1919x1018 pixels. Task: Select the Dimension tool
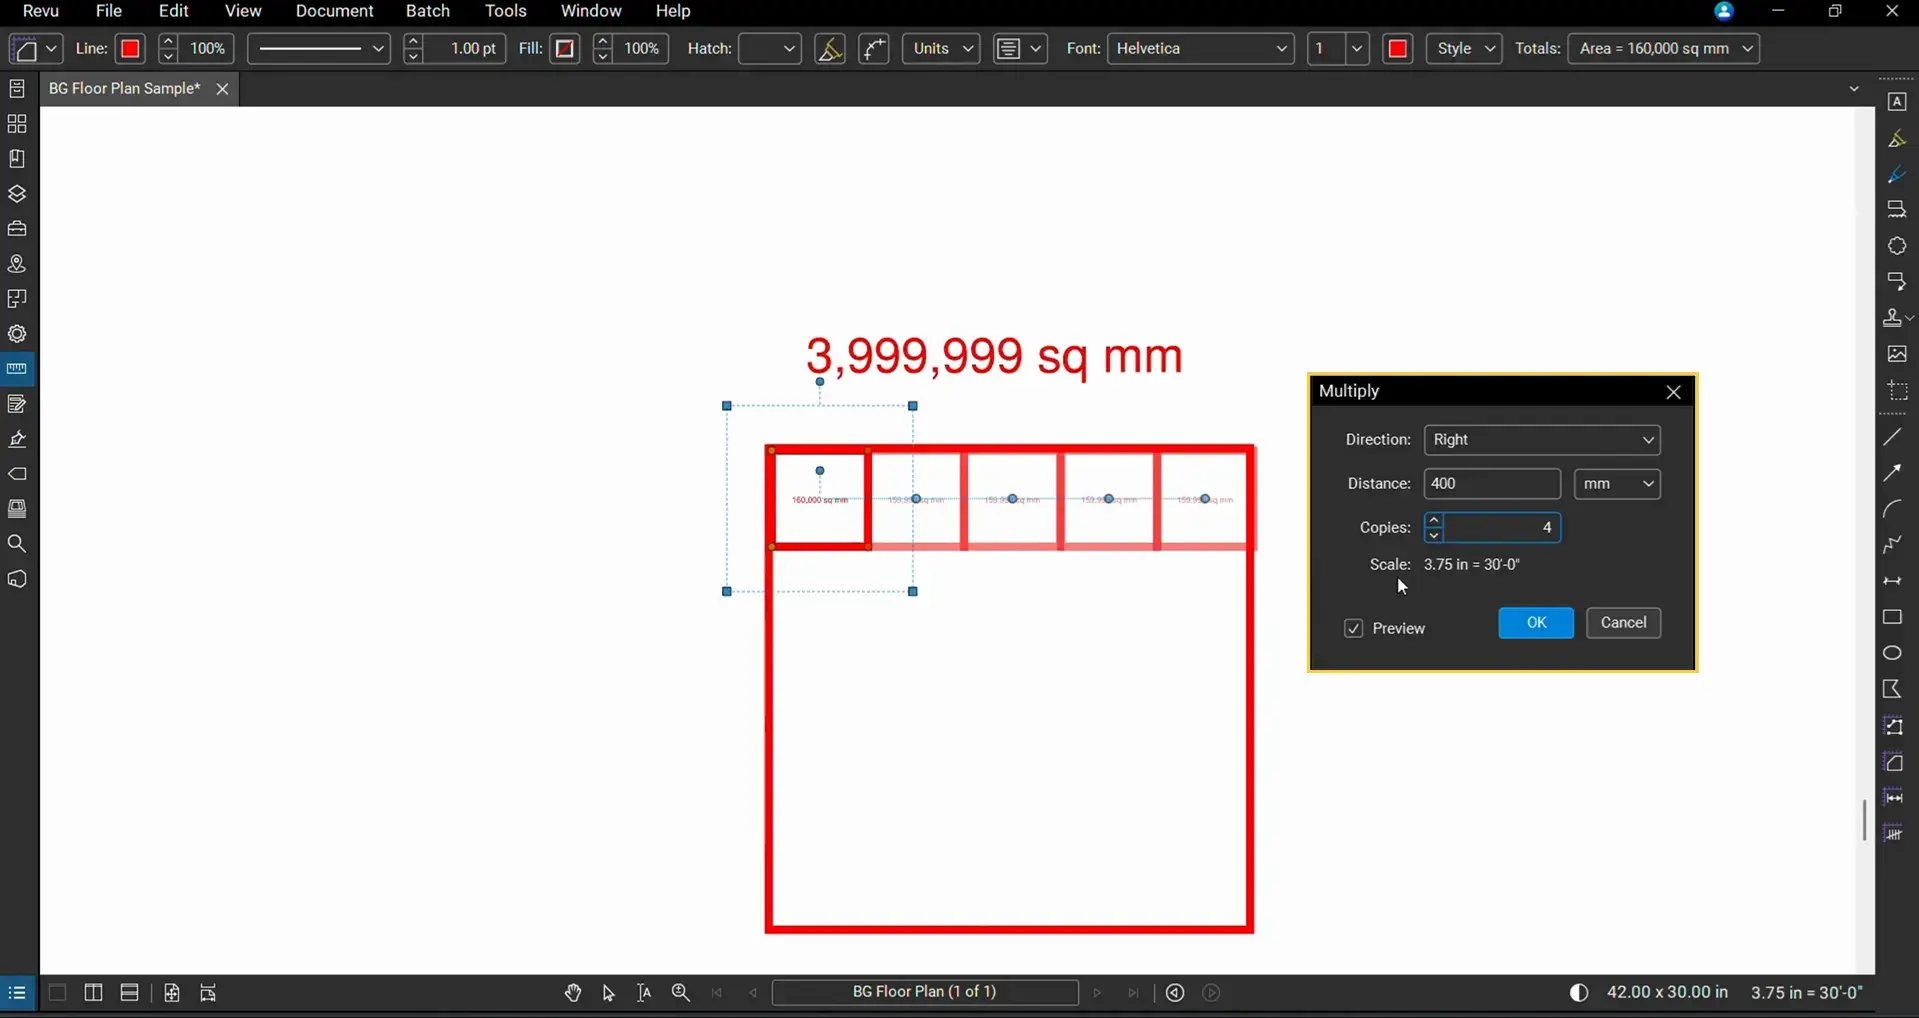(1892, 581)
